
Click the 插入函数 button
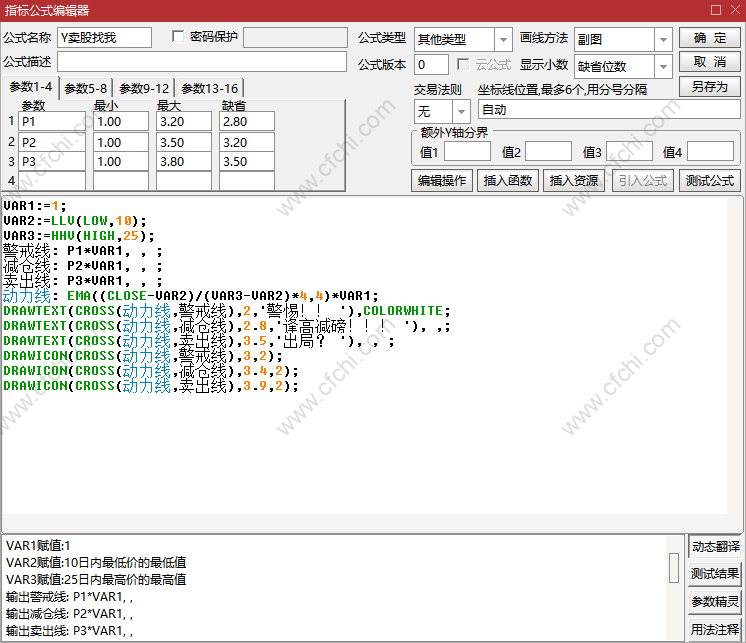(x=508, y=181)
